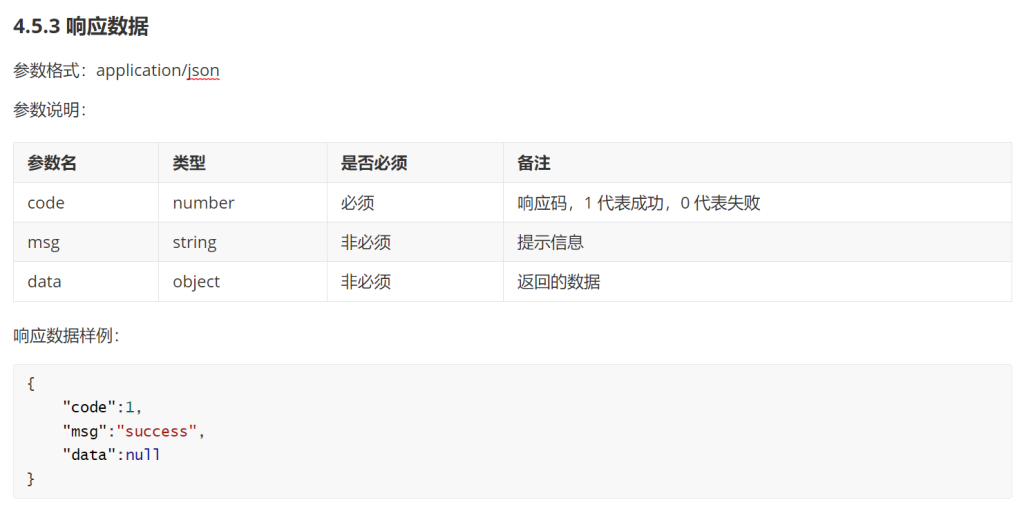Viewport: 1024px width, 527px height.
Task: Select the "number" type cell
Action: 203,203
